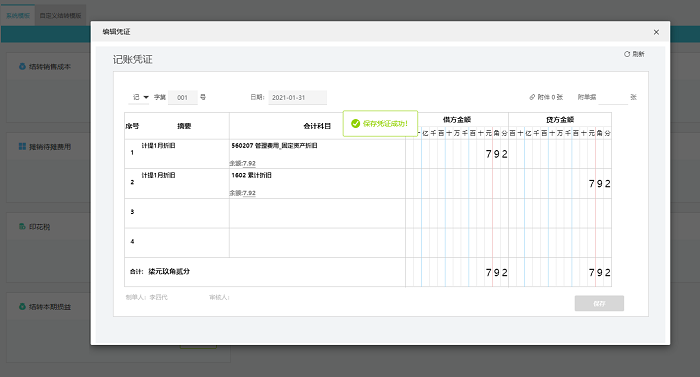This screenshot has height=377, width=700.
Task: Click account 560207 管理费用_固定资产折旧
Action: 275,146
